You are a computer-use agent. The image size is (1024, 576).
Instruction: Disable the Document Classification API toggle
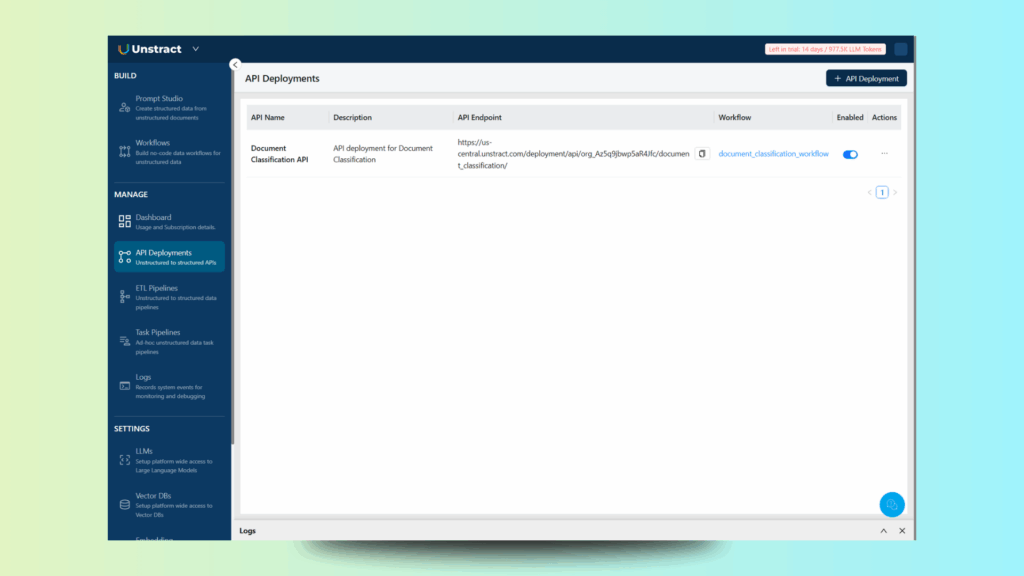pyautogui.click(x=850, y=154)
